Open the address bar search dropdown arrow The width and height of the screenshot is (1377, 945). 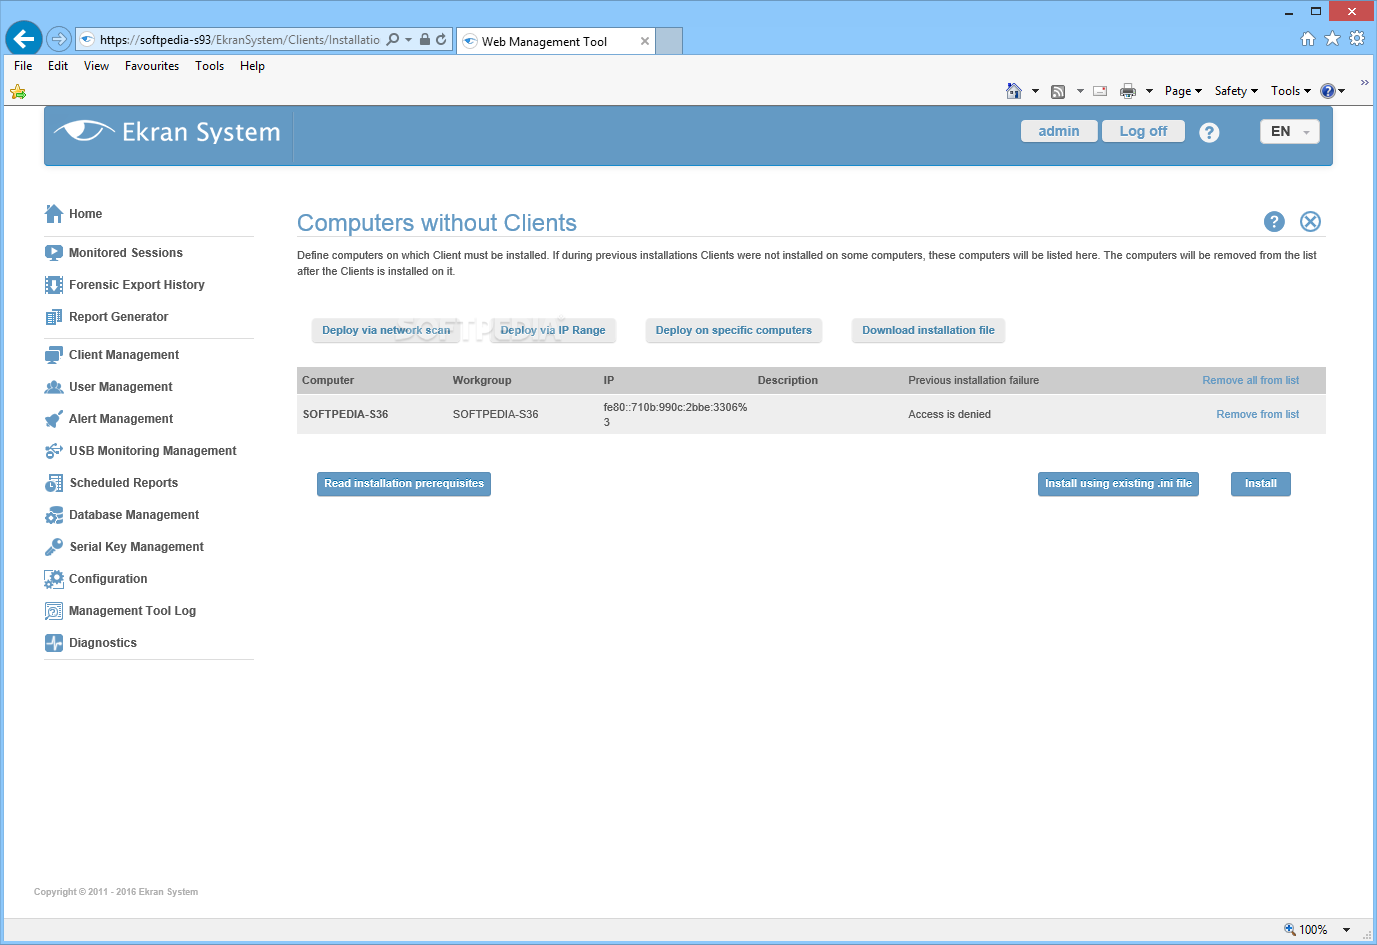click(x=408, y=40)
